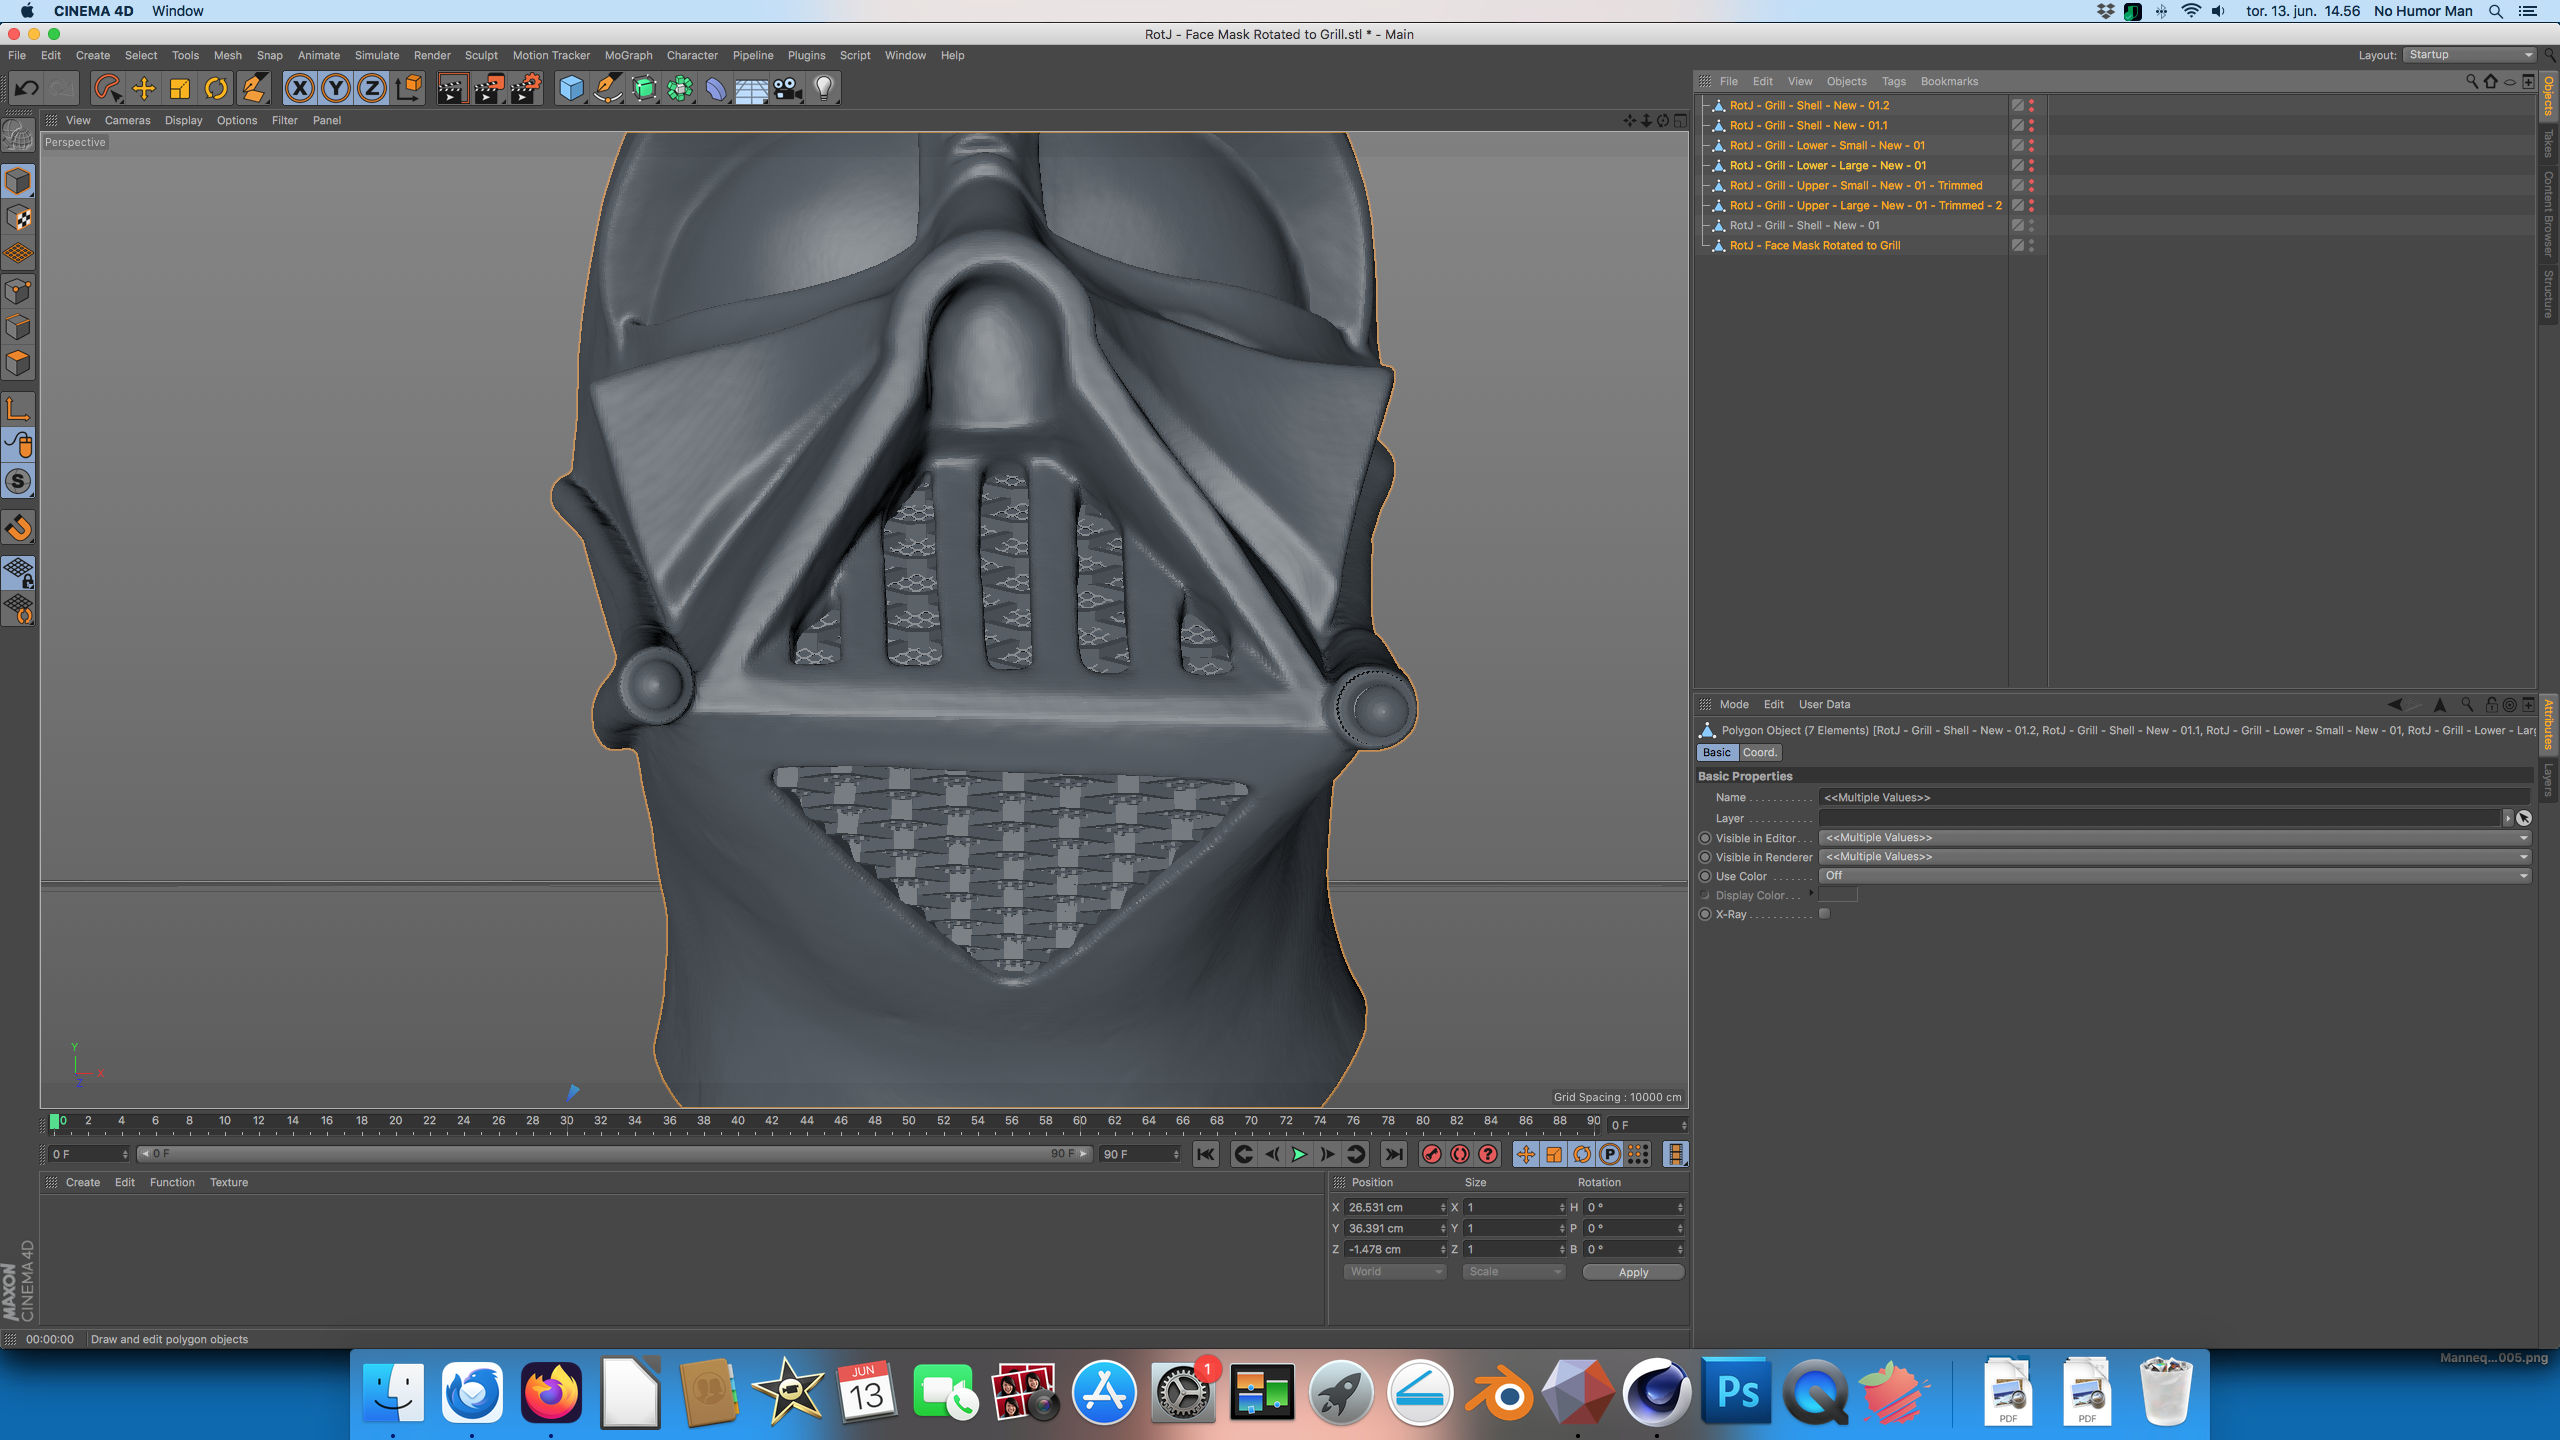Open Blender from the Dock
2560x1440 pixels.
pos(1499,1393)
